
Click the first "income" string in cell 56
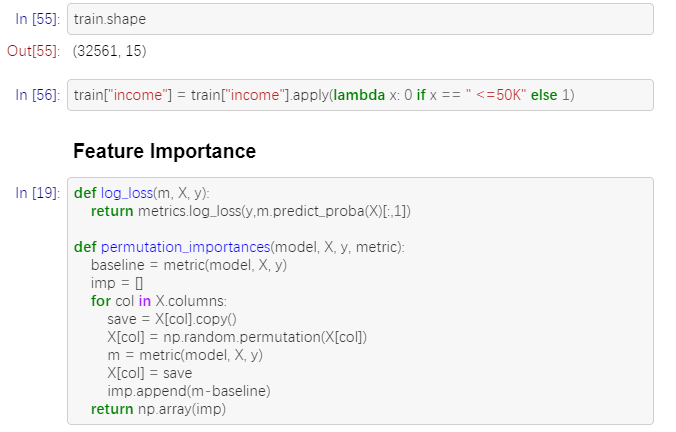click(138, 95)
